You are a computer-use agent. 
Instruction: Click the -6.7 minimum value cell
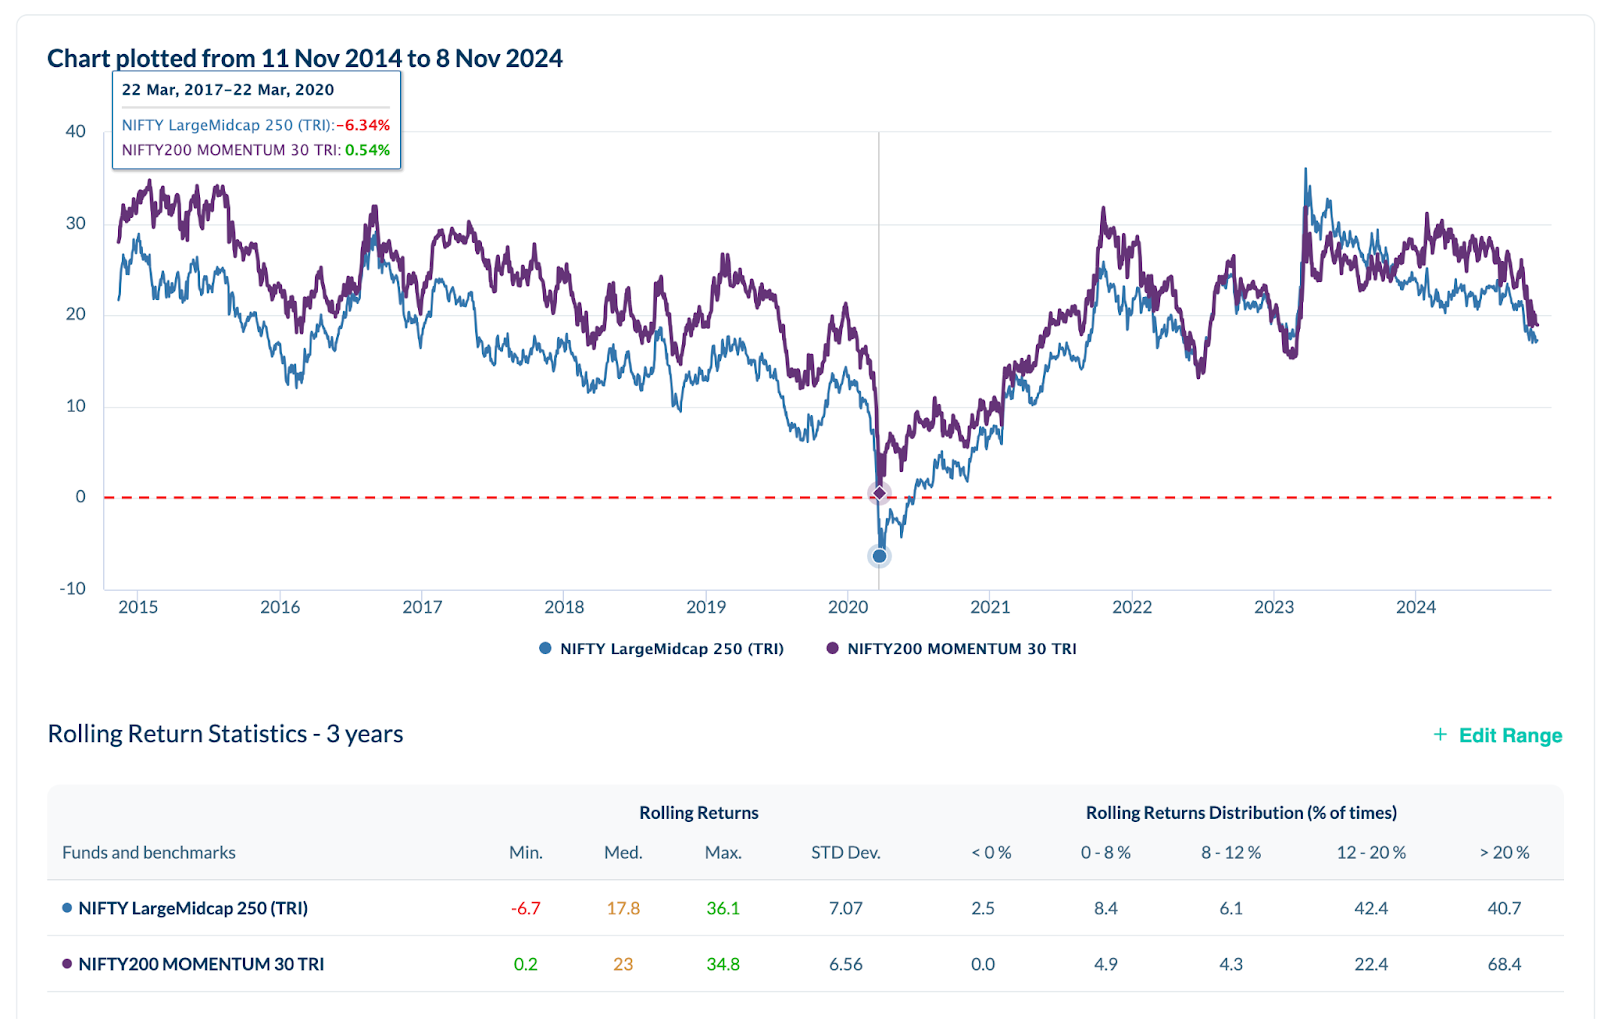[526, 908]
